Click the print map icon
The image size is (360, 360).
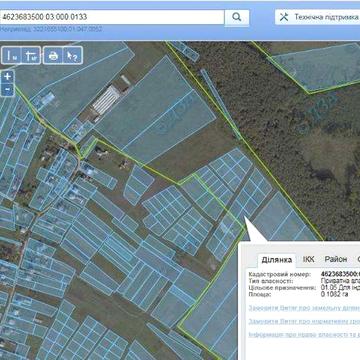53,55
